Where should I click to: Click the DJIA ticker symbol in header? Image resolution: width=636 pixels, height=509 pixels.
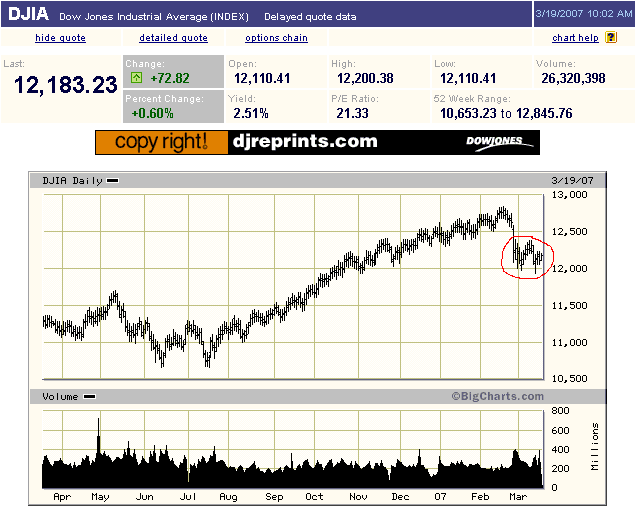click(28, 14)
